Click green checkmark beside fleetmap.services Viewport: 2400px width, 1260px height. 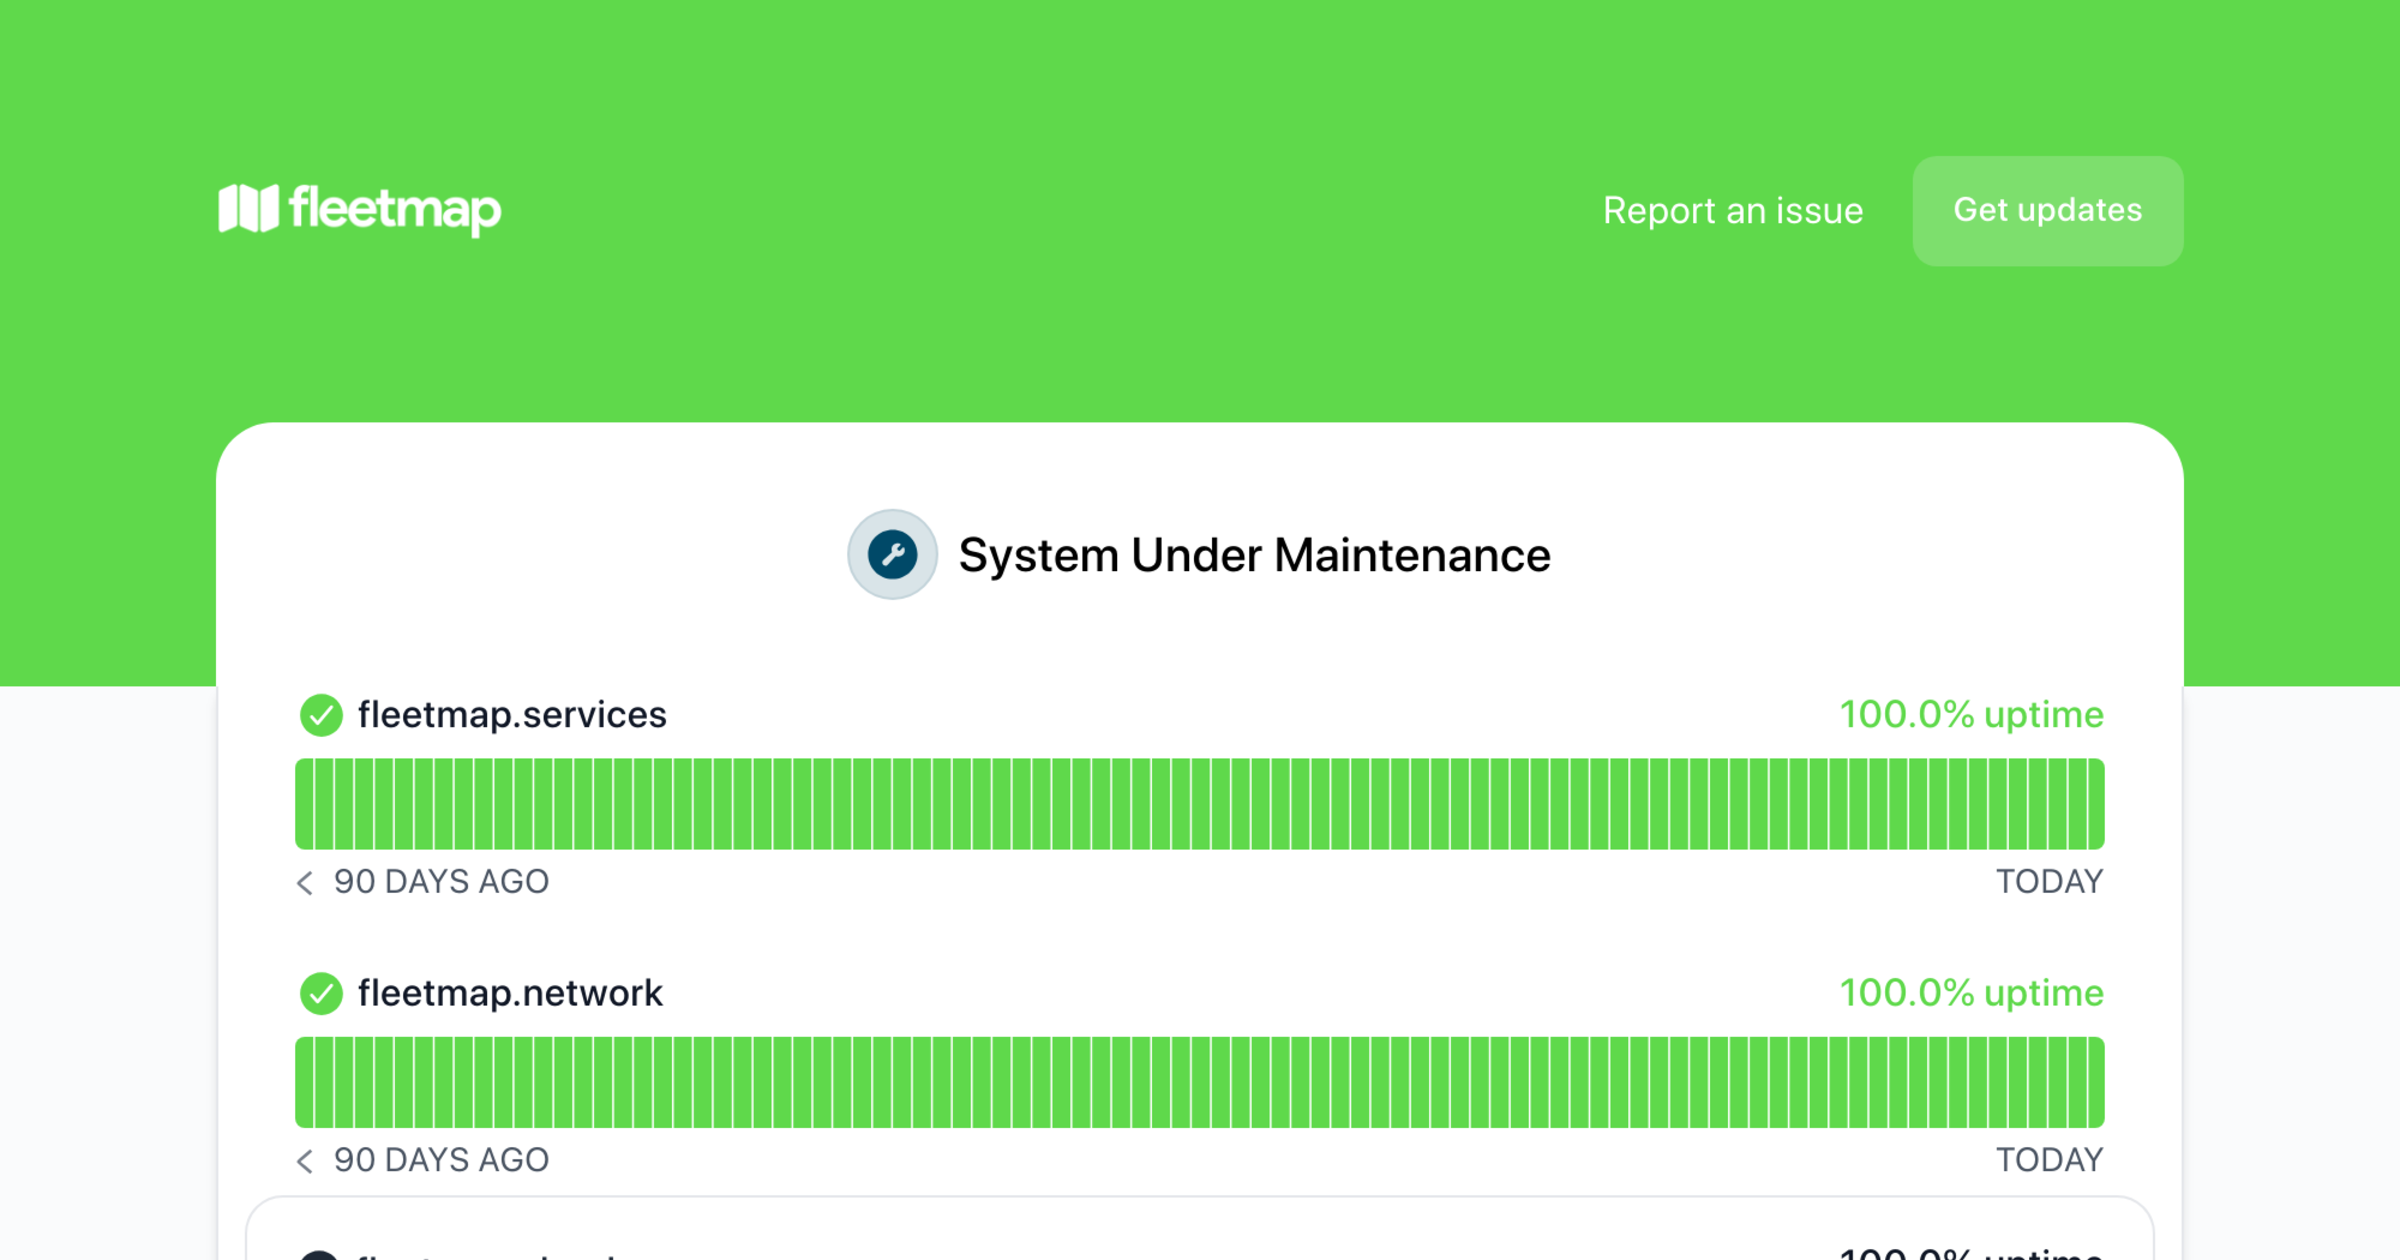tap(321, 715)
